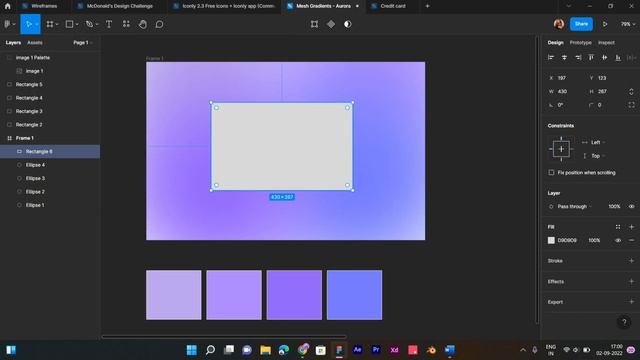Click the blue palette square on canvas

click(x=354, y=295)
